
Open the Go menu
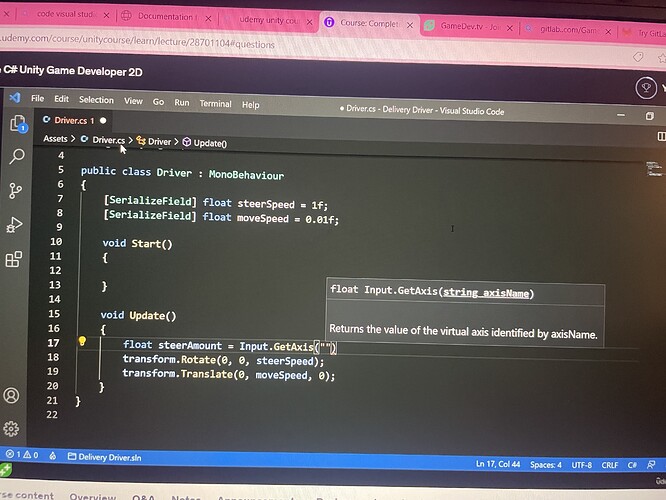158,102
